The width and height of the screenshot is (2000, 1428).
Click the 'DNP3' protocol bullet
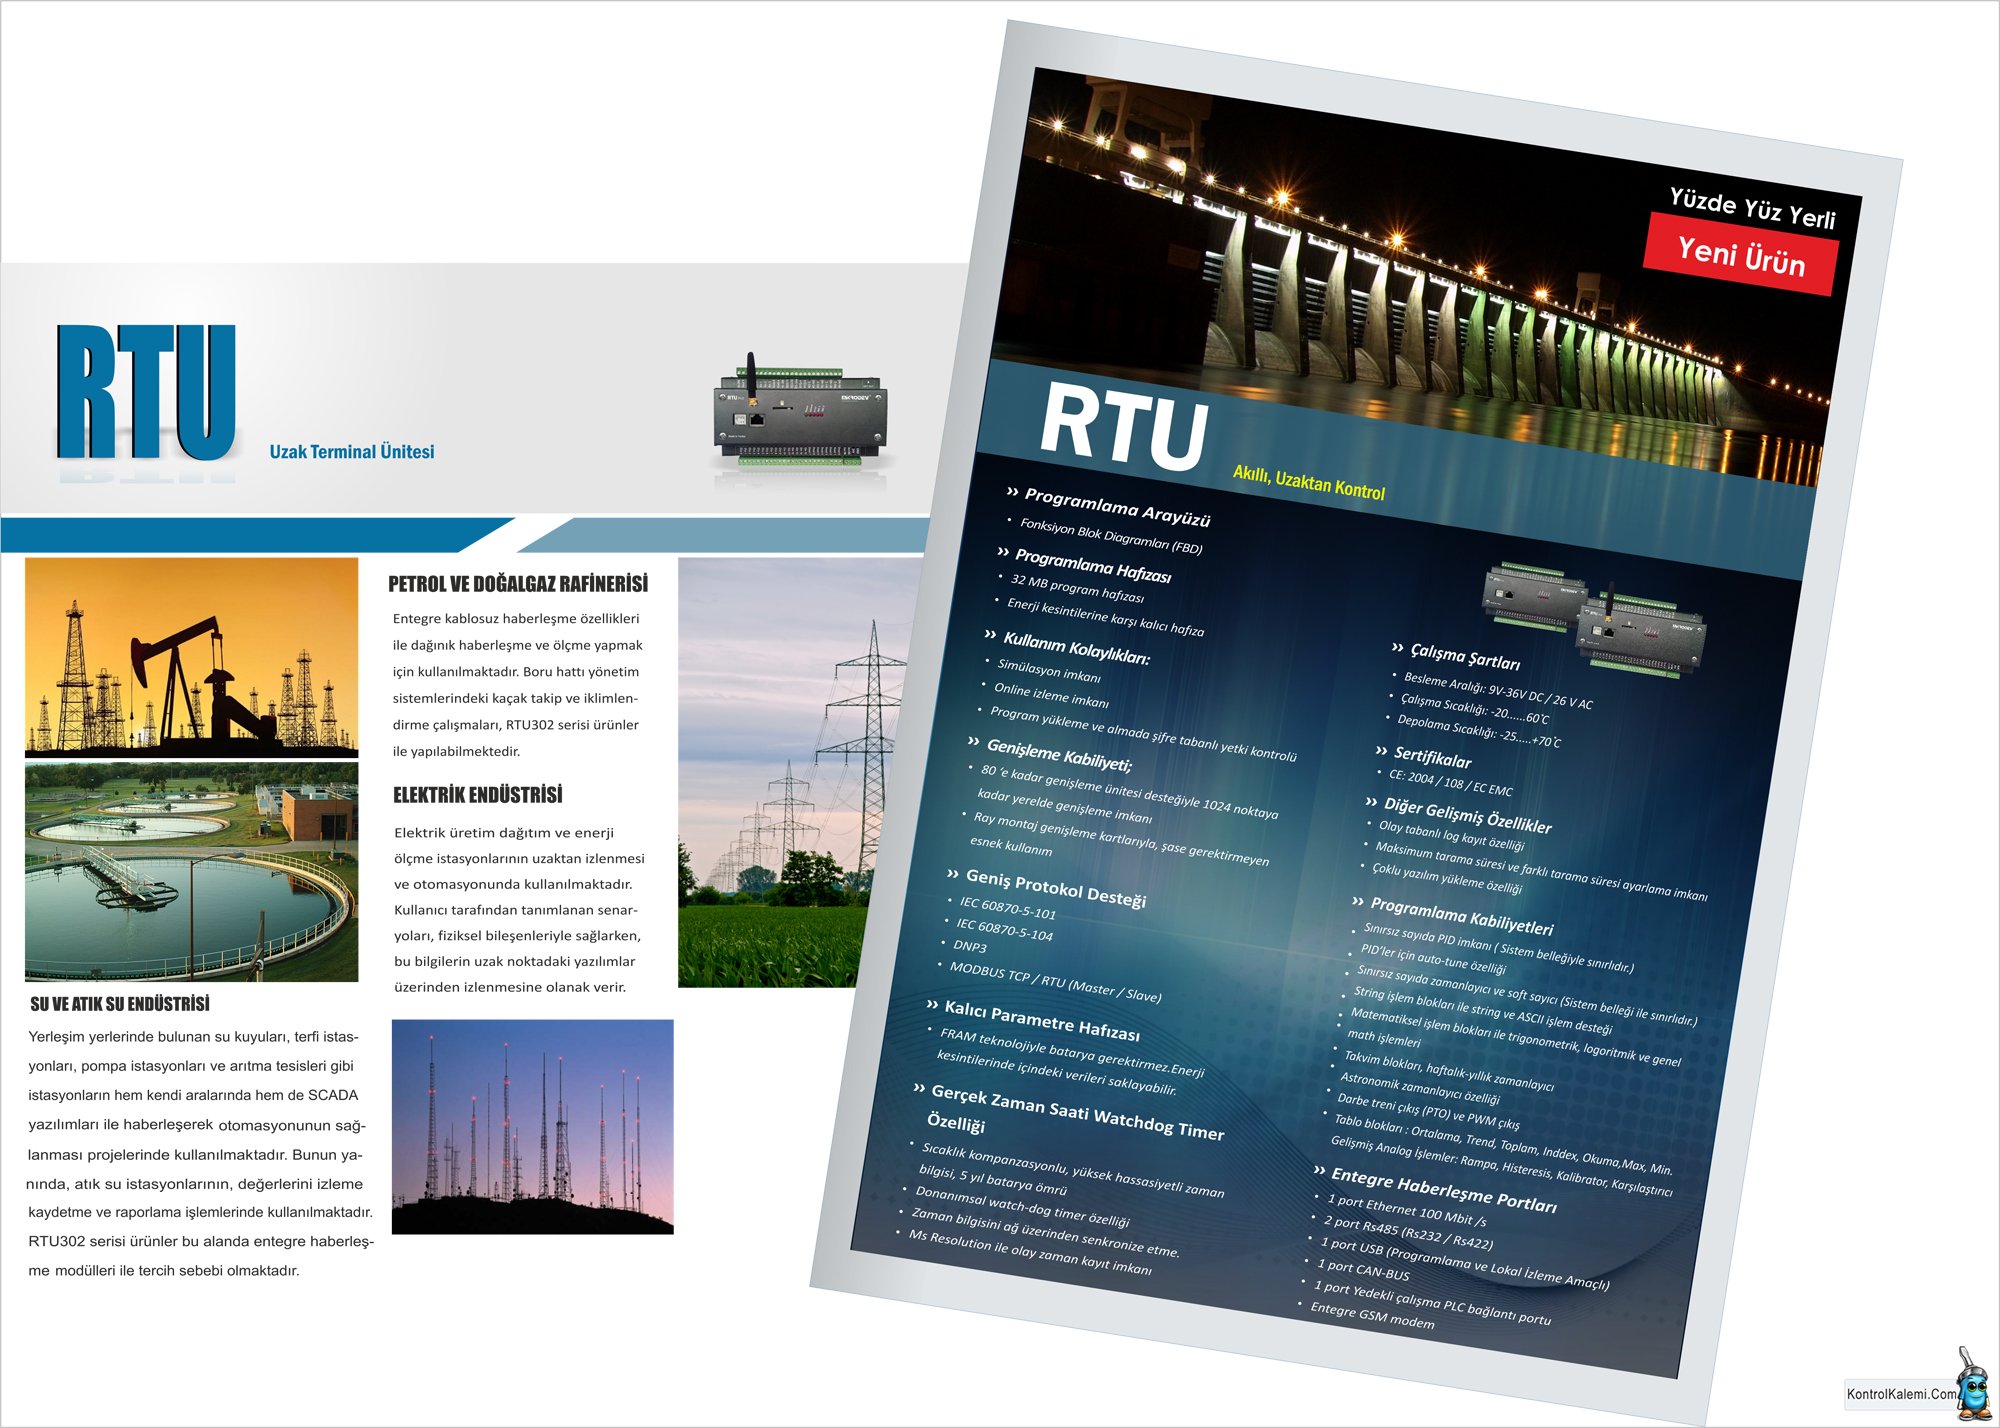point(969,946)
